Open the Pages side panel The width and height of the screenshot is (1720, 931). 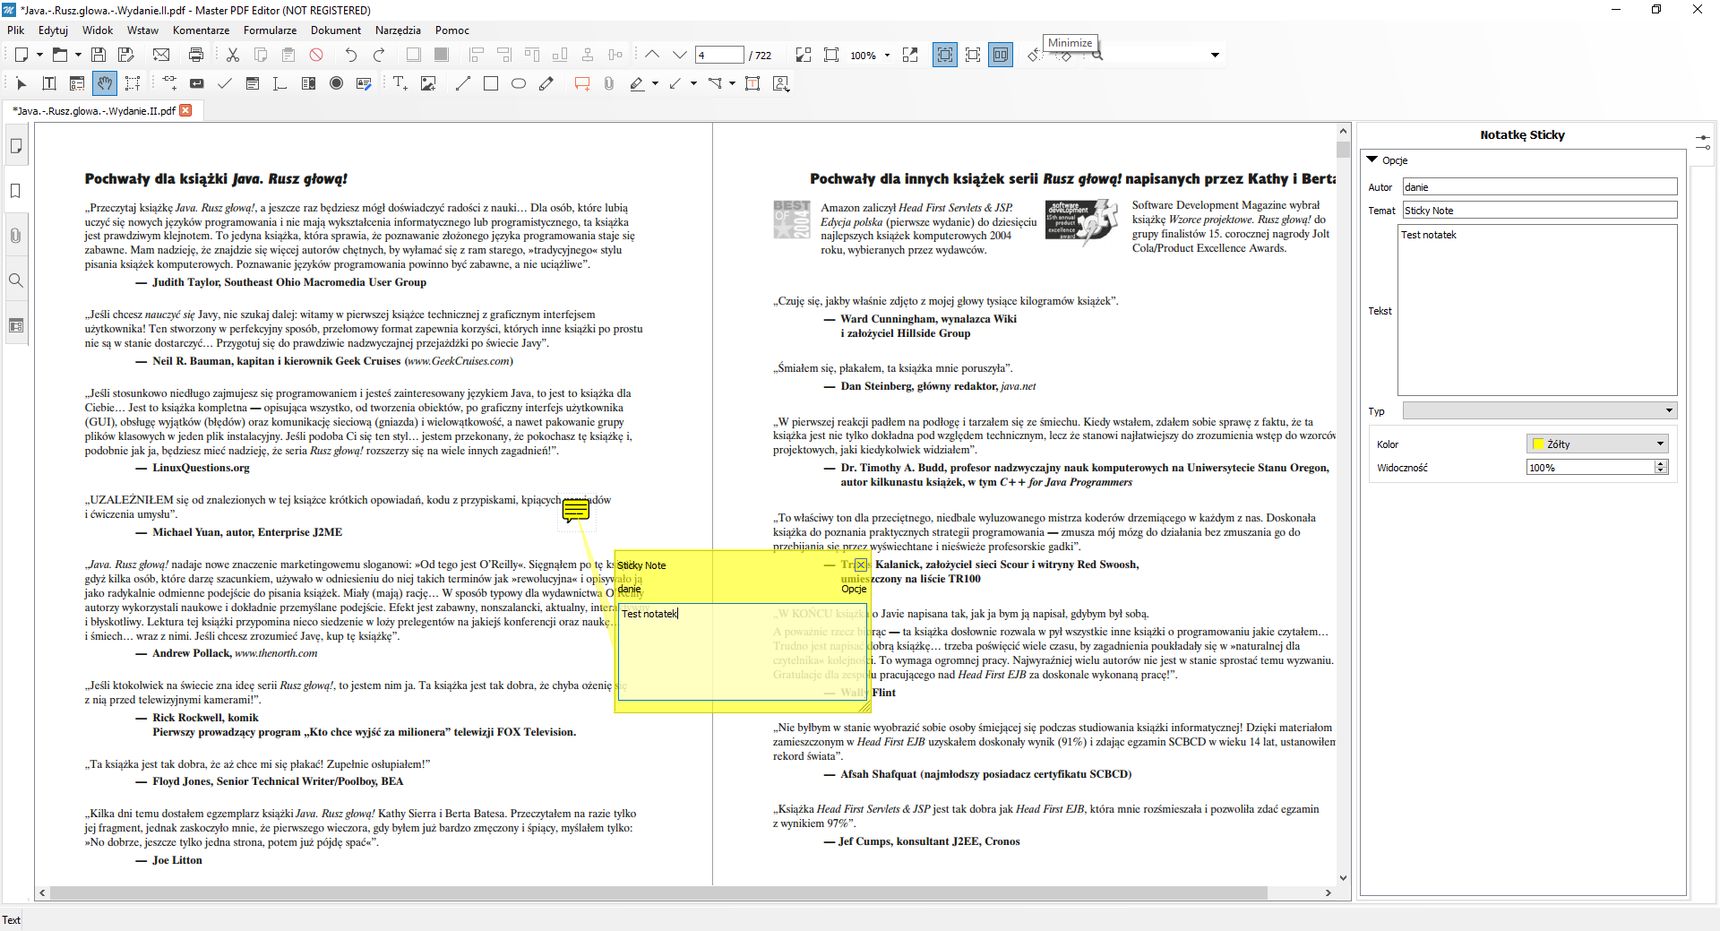click(x=16, y=146)
